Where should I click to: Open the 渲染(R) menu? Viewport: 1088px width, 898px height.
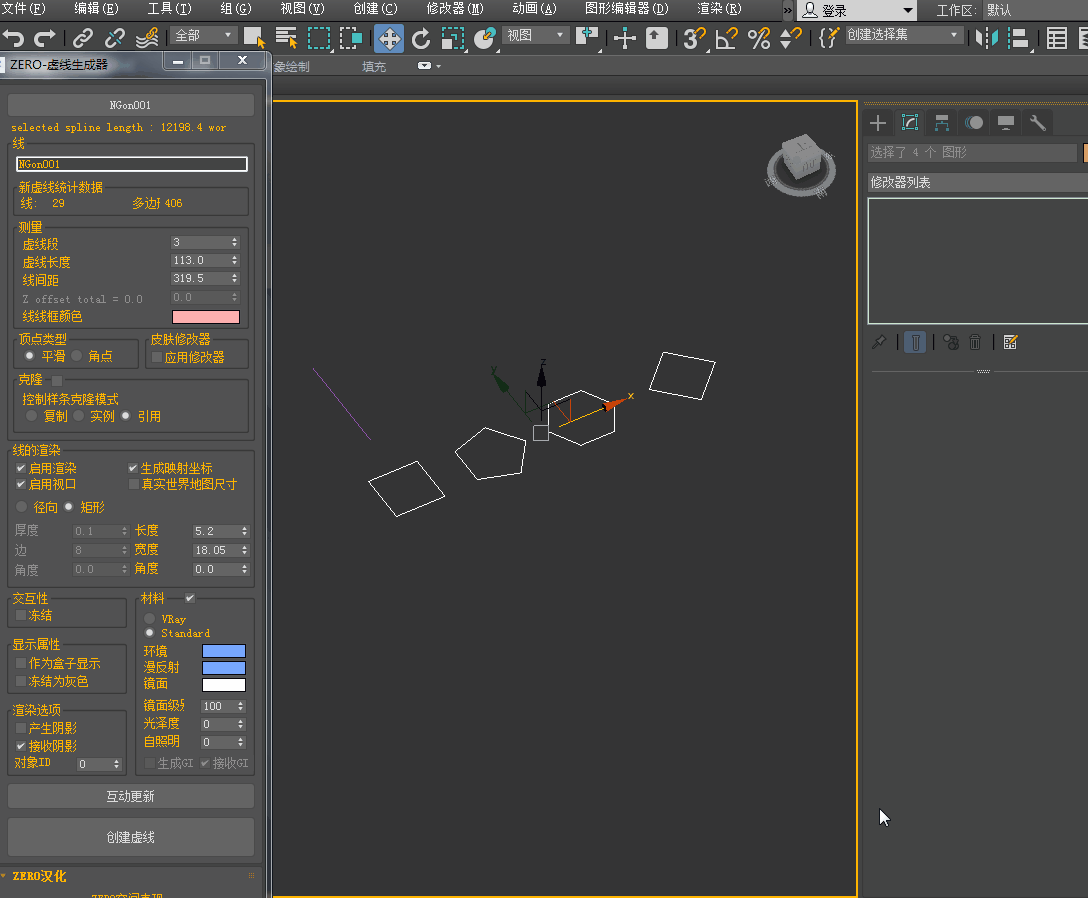click(x=719, y=9)
